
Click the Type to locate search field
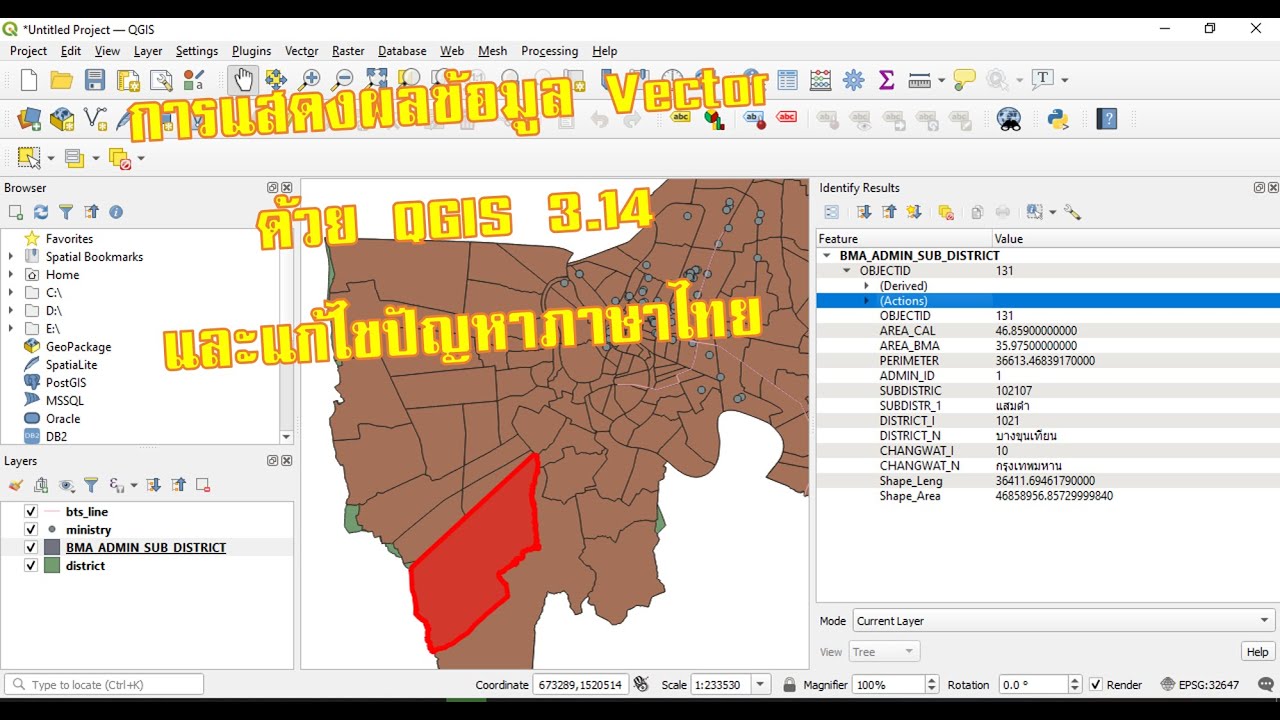point(104,685)
